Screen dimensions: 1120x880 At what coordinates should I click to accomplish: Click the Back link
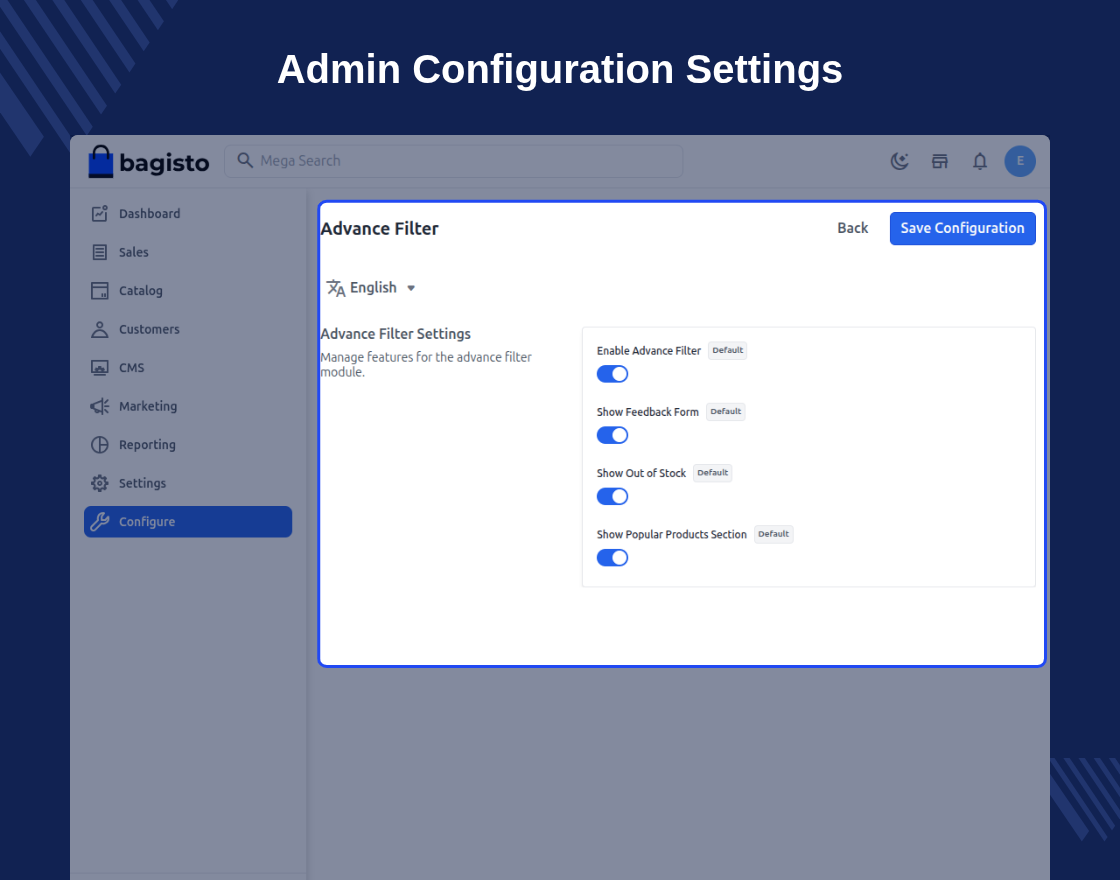[x=852, y=229]
